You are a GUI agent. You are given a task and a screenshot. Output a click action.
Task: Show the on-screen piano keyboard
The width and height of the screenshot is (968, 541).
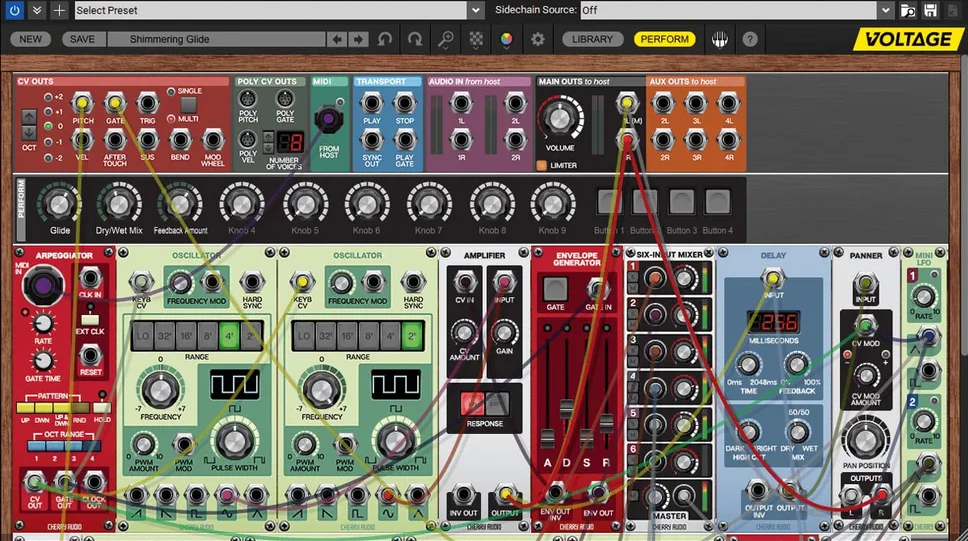coord(719,39)
